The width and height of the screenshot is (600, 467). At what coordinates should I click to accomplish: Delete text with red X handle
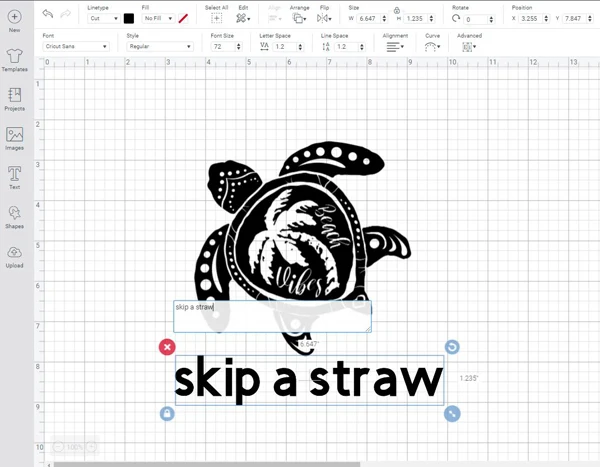167,347
